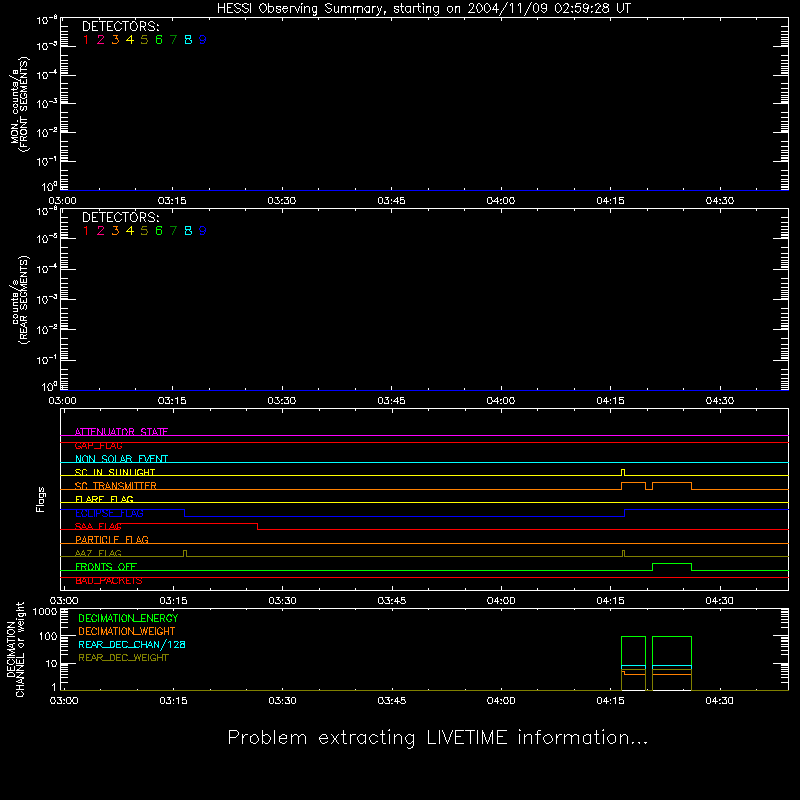This screenshot has width=800, height=800.
Task: Click the NON_SOLAR_EVENT flag label
Action: pyautogui.click(x=121, y=459)
